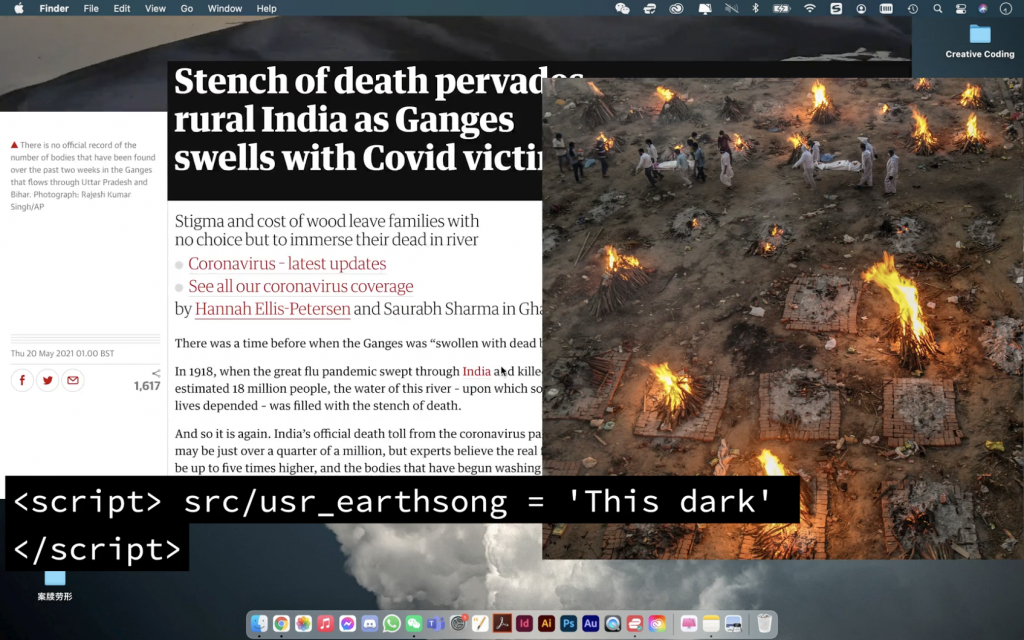Open the Finder menu
The width and height of the screenshot is (1024, 640).
(54, 8)
